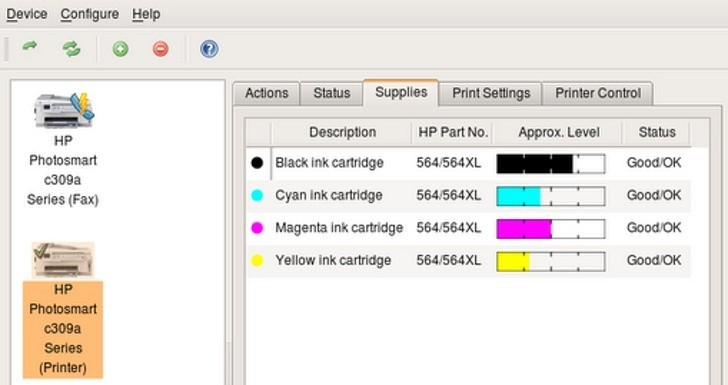Select HP Photosmart c309a Series (Printer) device
Screen dimensions: 728x385
tap(63, 309)
